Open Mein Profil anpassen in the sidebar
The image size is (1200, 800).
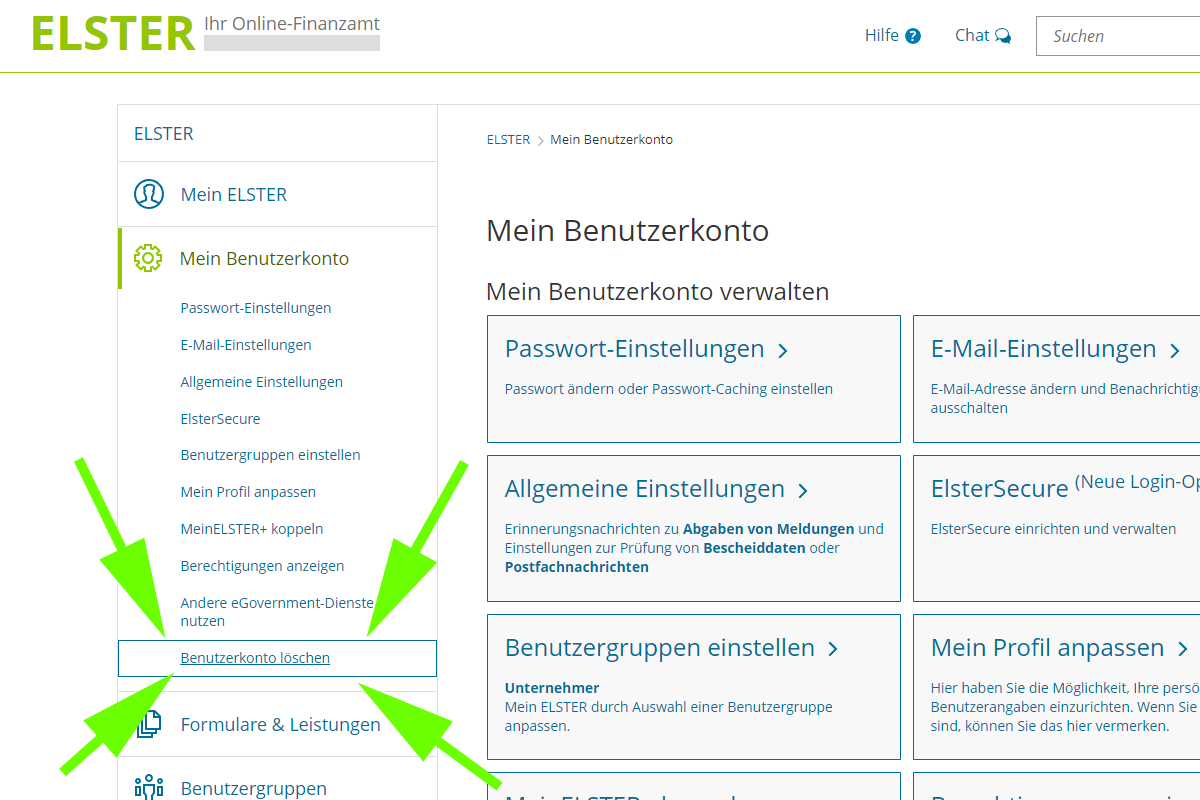click(248, 492)
